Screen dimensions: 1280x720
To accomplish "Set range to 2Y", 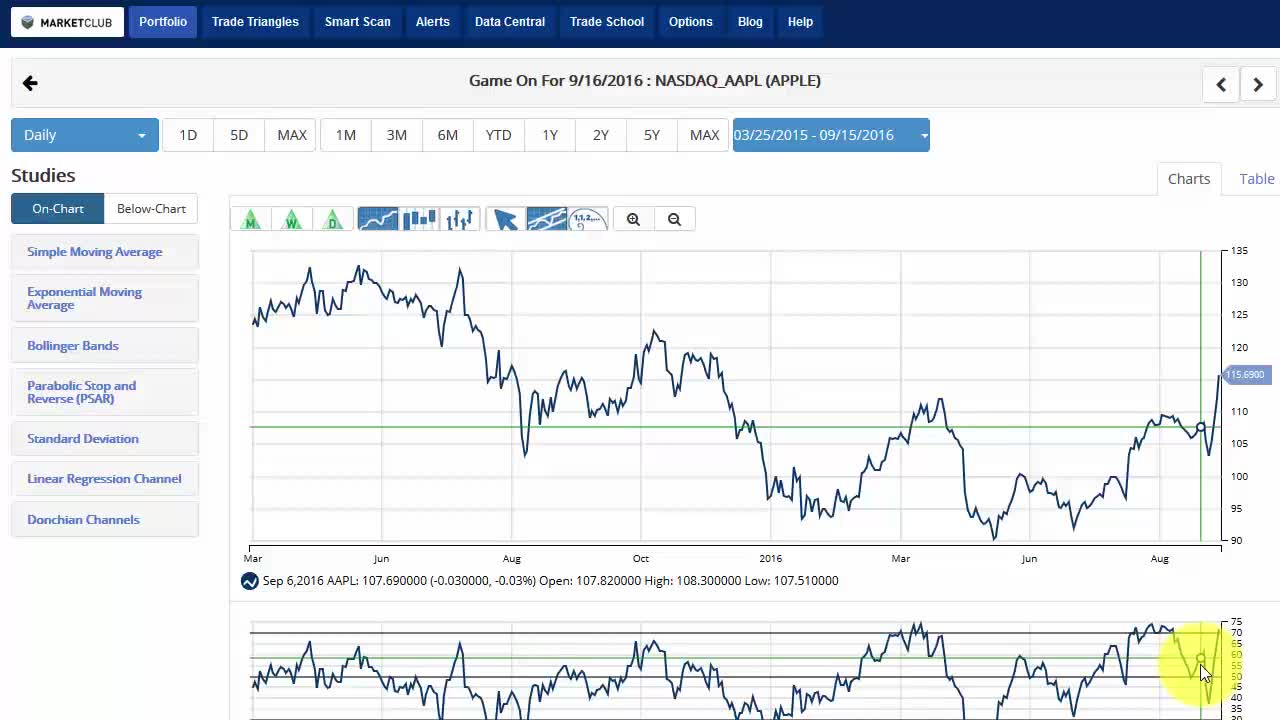I will point(601,135).
